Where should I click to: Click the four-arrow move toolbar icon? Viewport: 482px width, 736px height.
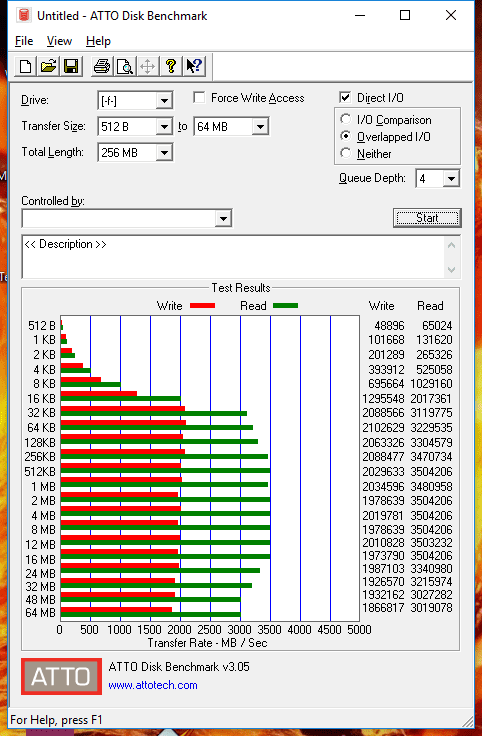click(147, 66)
